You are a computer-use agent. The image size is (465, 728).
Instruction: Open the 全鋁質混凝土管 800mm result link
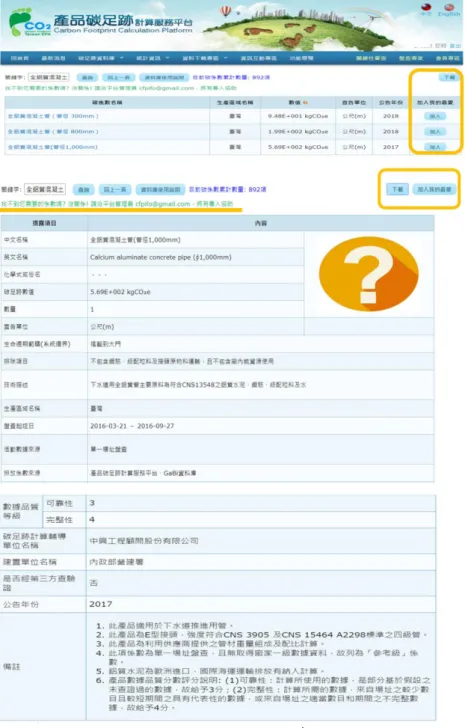(53, 132)
